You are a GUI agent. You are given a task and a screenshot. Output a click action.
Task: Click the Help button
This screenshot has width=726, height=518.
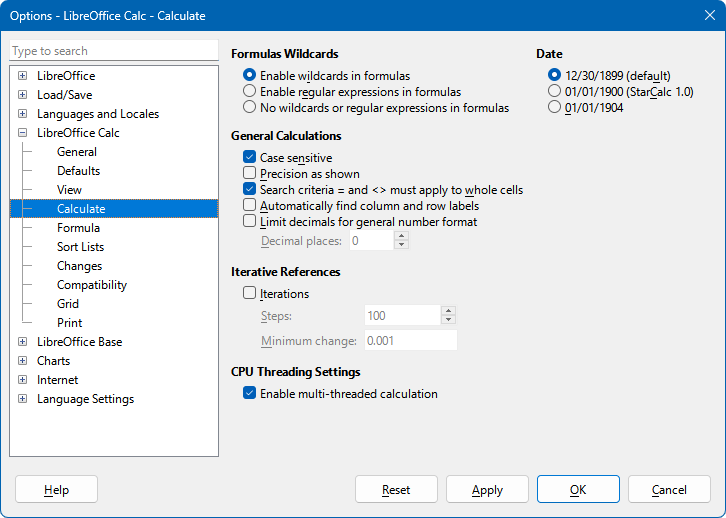pyautogui.click(x=56, y=489)
